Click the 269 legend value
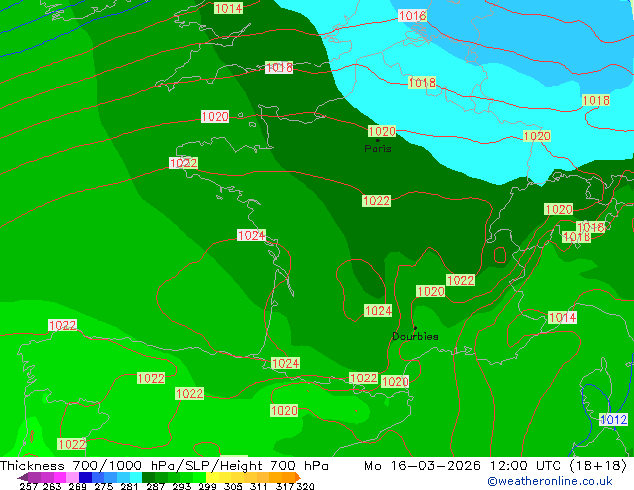Screen dimensions: 634x490 tap(77, 486)
